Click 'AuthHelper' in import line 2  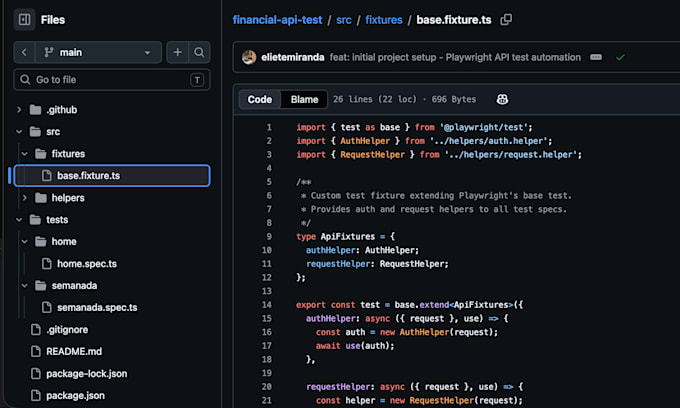coord(365,141)
